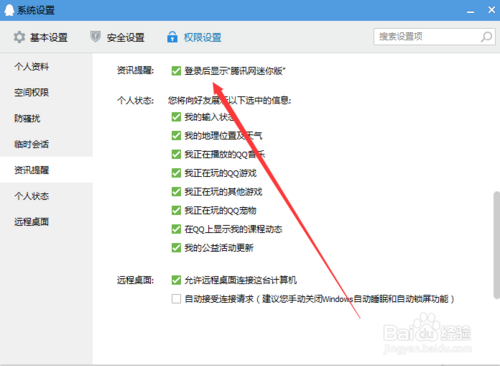
Task: Click the 资讯提醒: section label
Action: click(135, 71)
